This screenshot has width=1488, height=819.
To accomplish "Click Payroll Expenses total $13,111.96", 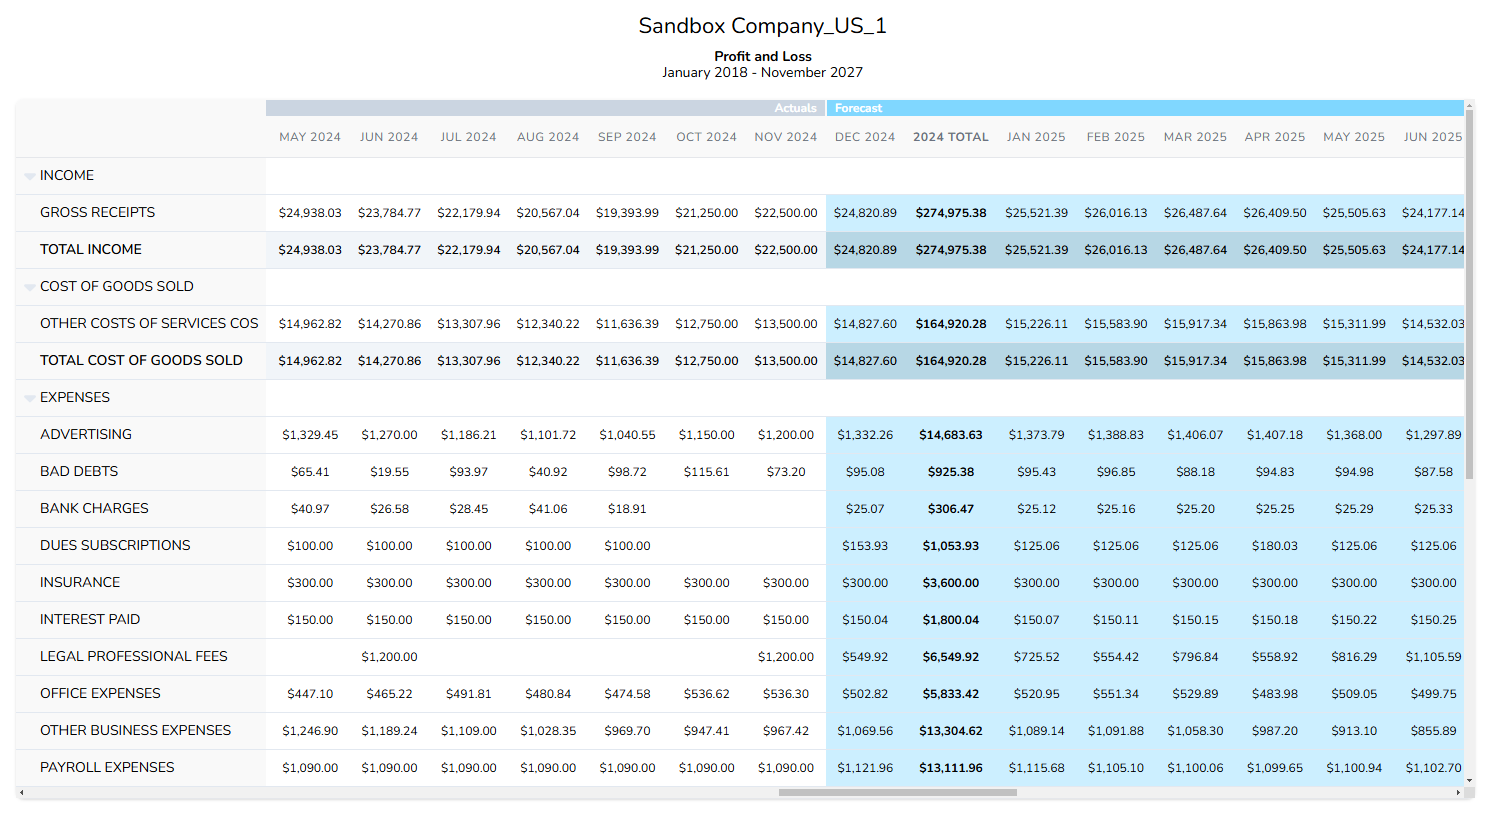I will (951, 768).
